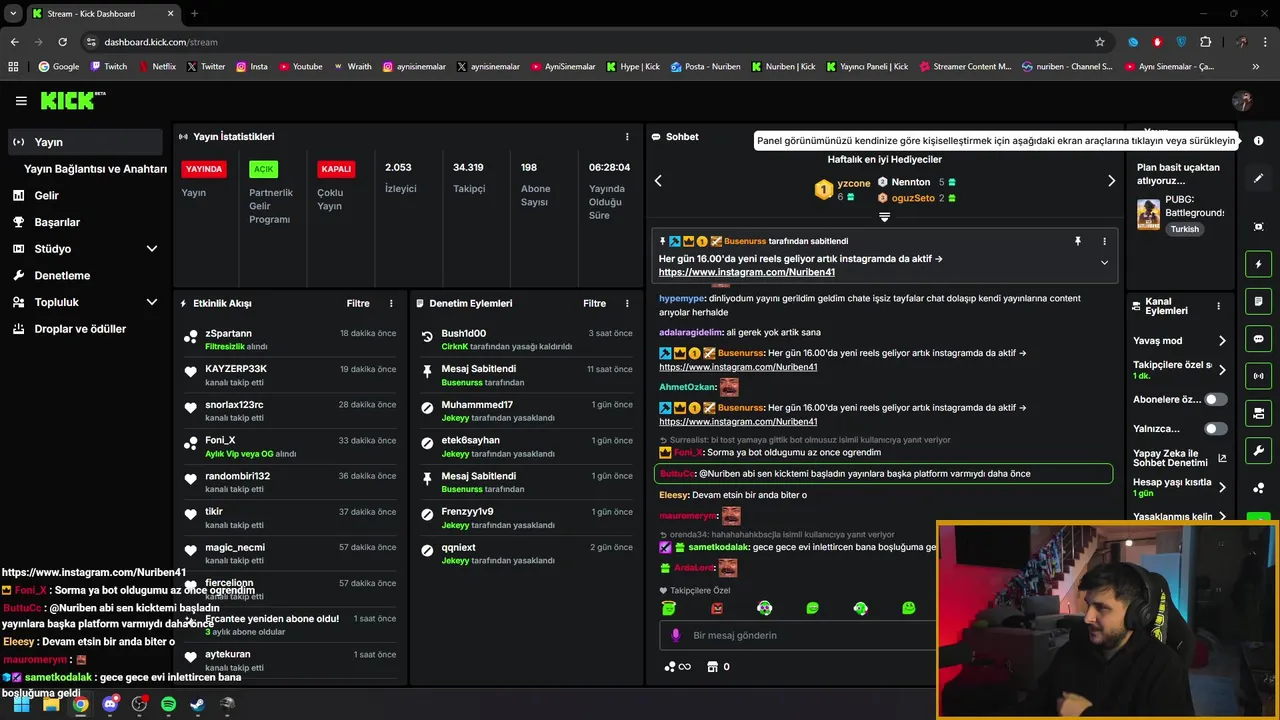Open Chrome from the Windows taskbar
Screen dimensions: 1280x720
click(x=80, y=704)
